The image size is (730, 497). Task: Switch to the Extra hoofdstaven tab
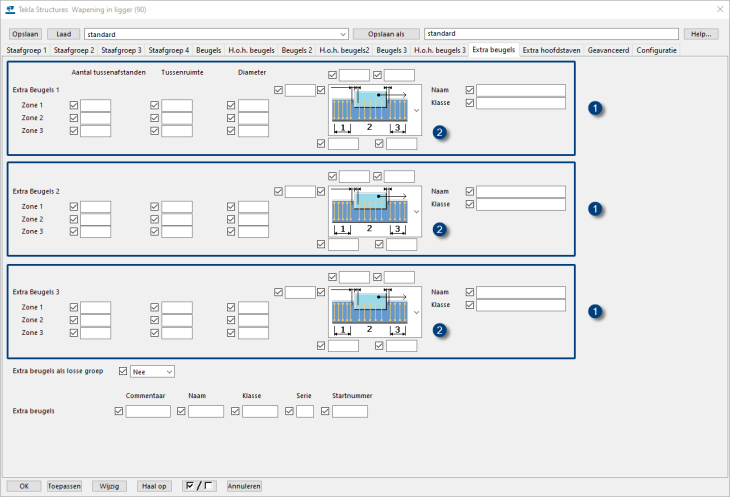point(552,49)
